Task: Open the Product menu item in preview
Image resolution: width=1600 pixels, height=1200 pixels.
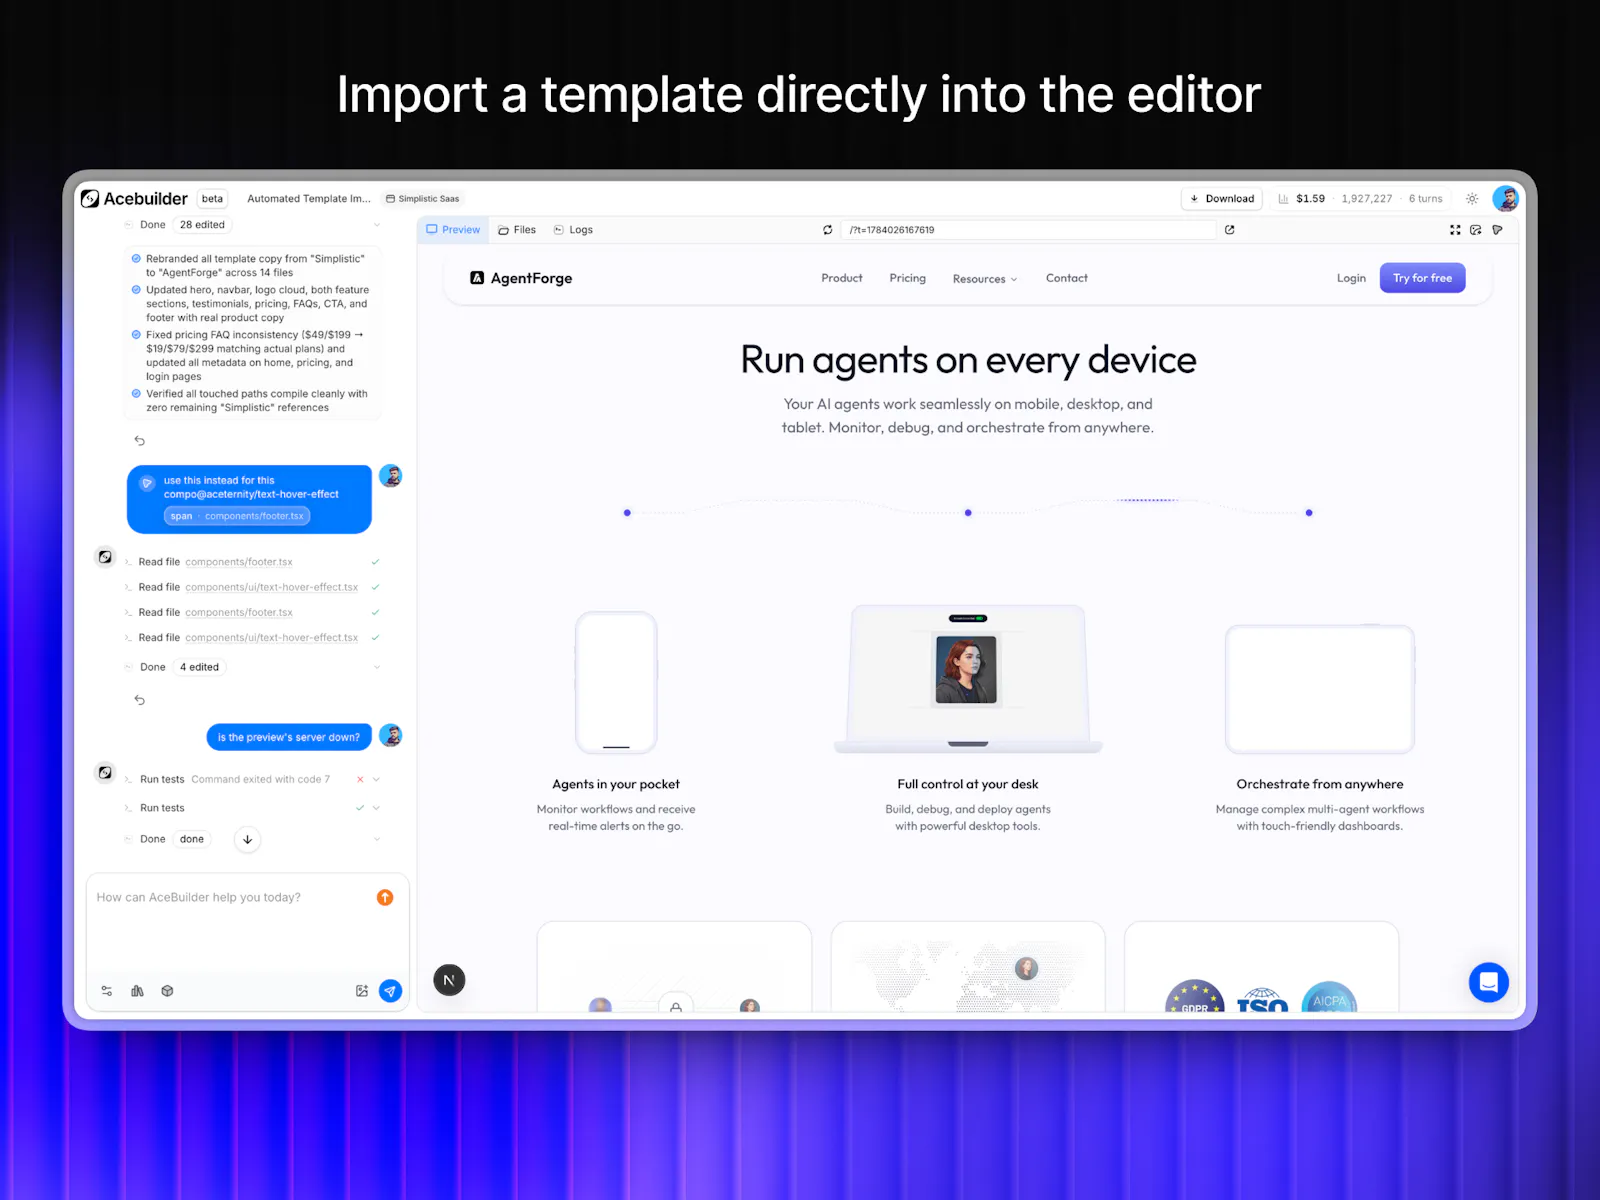Action: pyautogui.click(x=842, y=278)
